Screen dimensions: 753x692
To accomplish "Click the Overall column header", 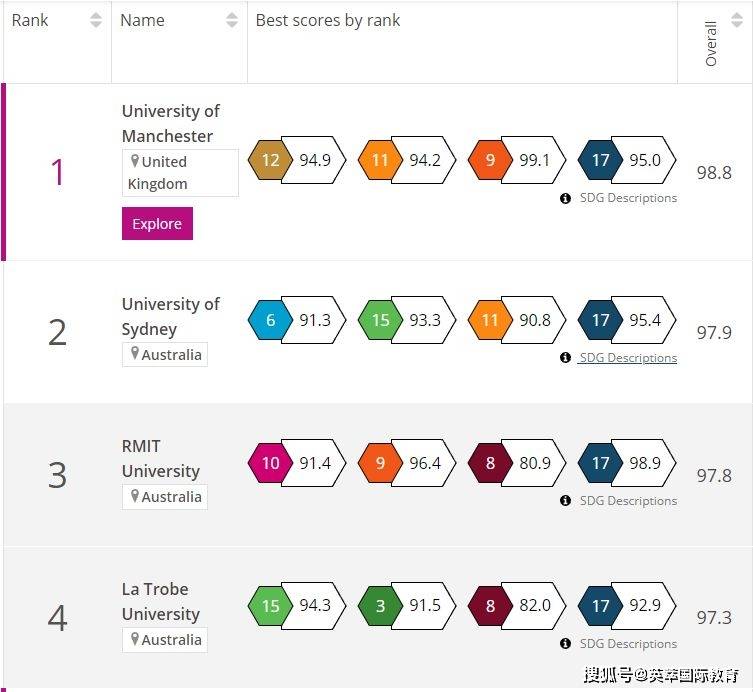I will pos(711,43).
